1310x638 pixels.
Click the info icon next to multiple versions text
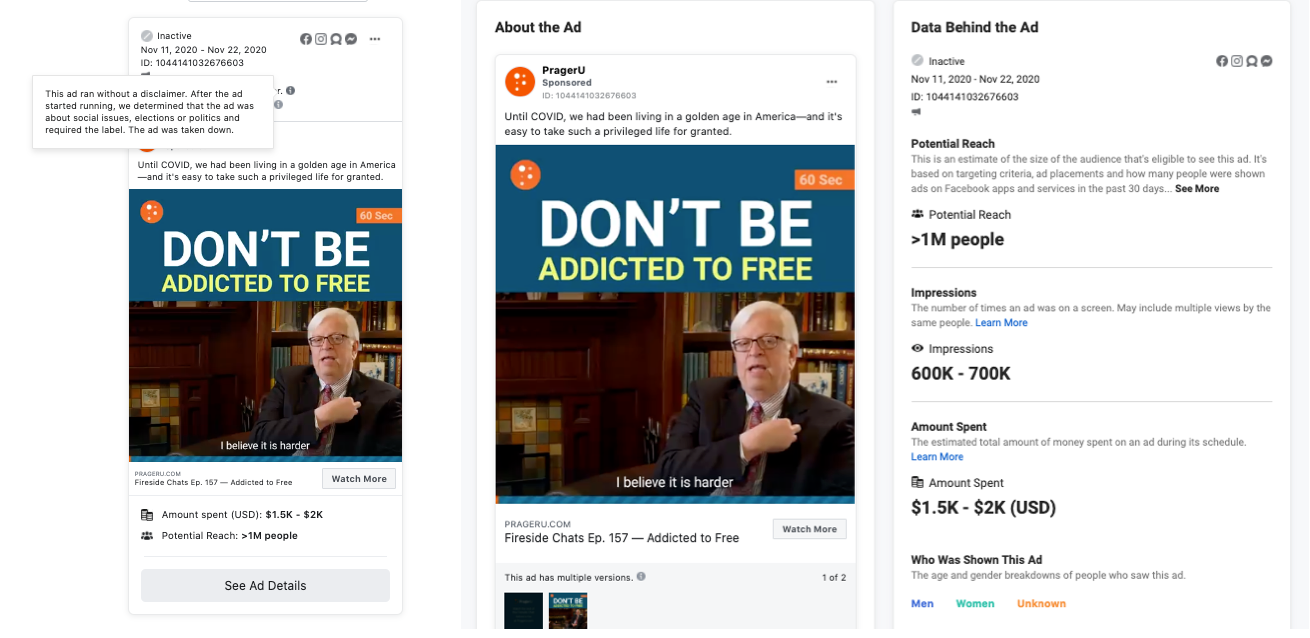(641, 577)
